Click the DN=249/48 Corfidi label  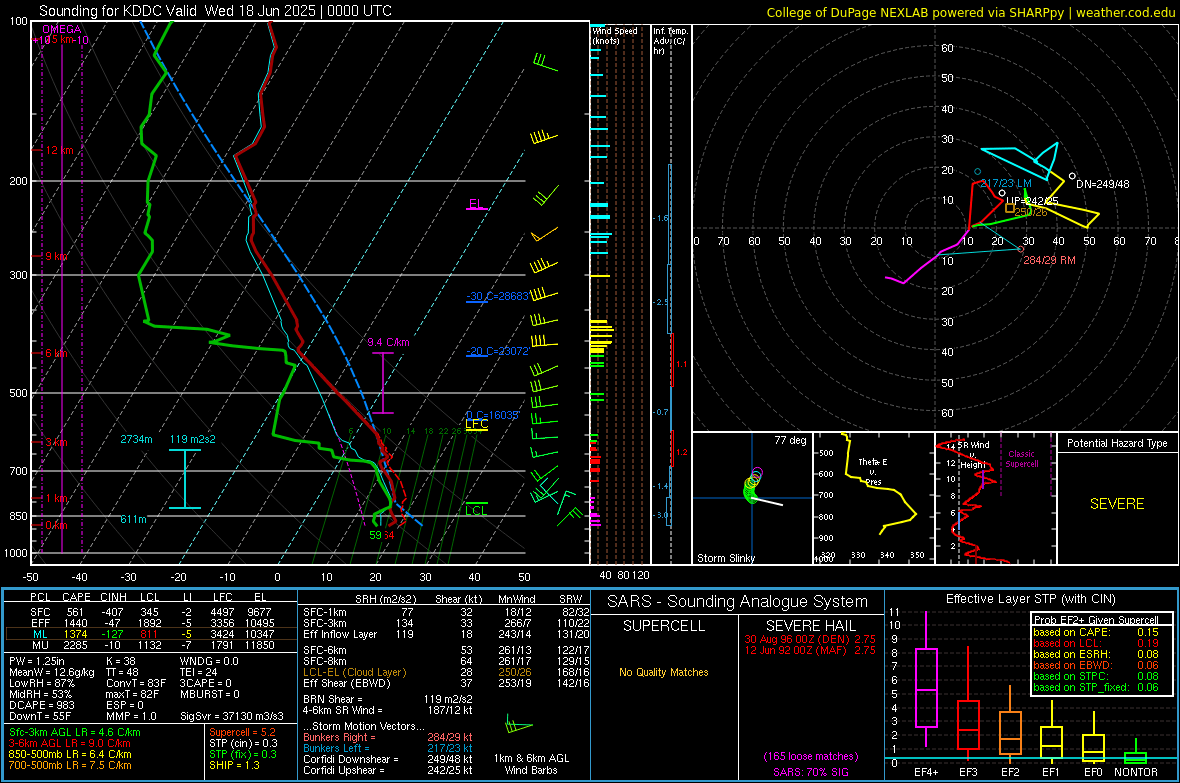(1102, 184)
